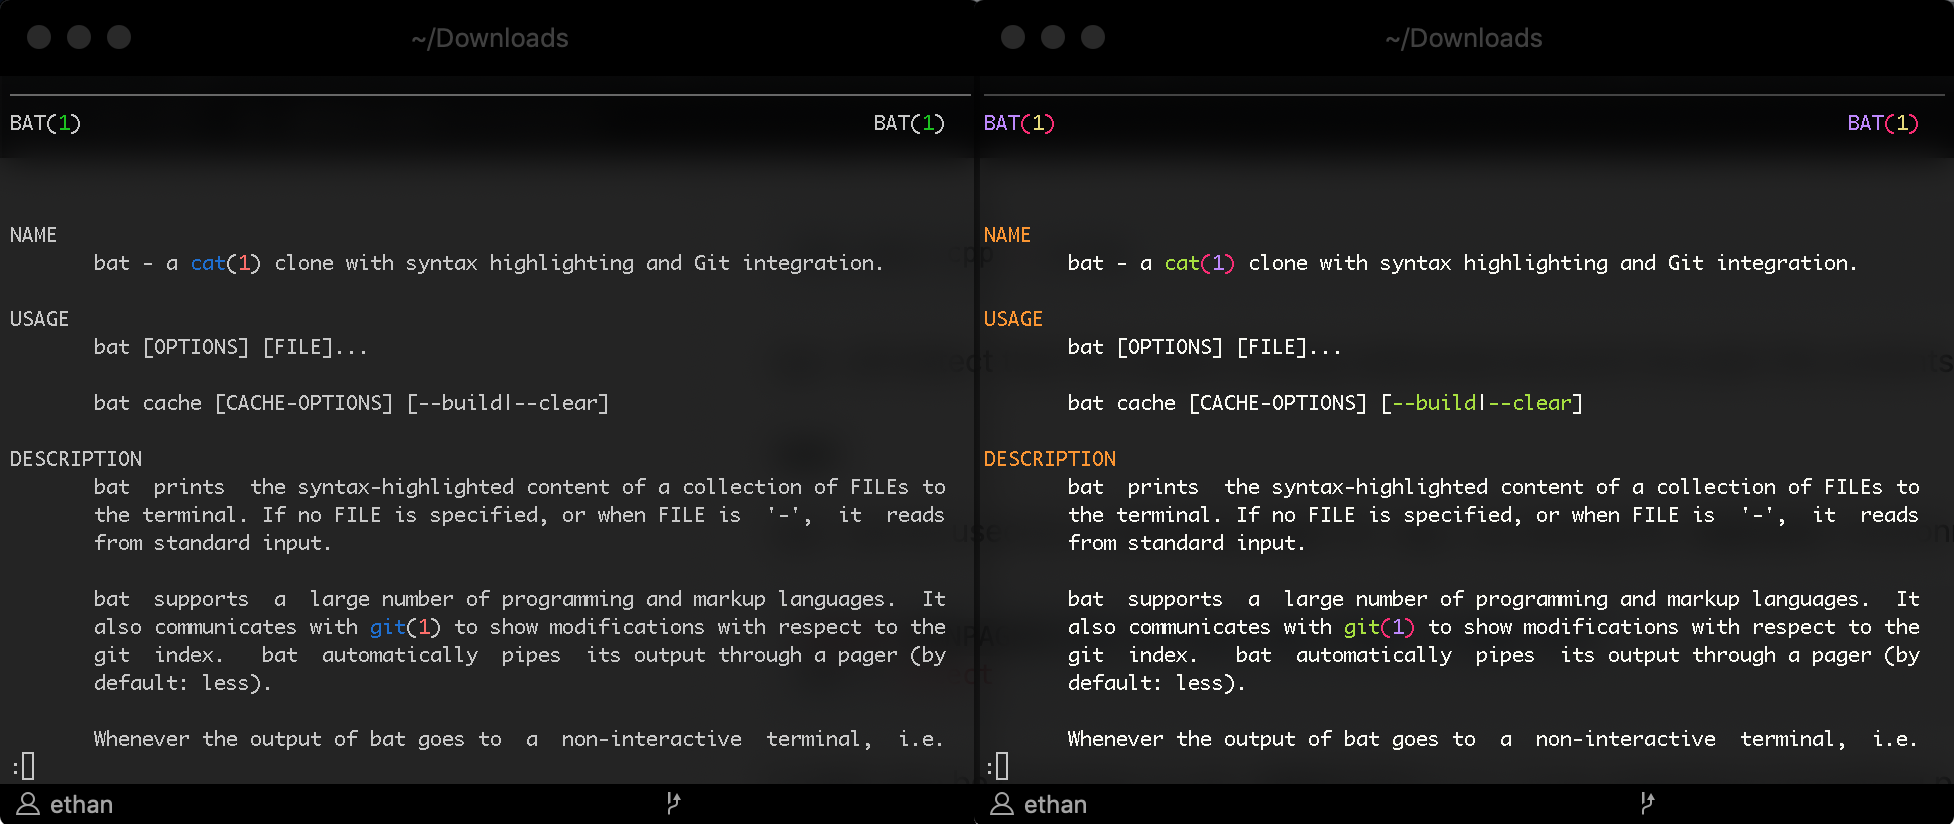The height and width of the screenshot is (824, 1954).
Task: Click orange NAME heading in right terminal
Action: (1007, 235)
